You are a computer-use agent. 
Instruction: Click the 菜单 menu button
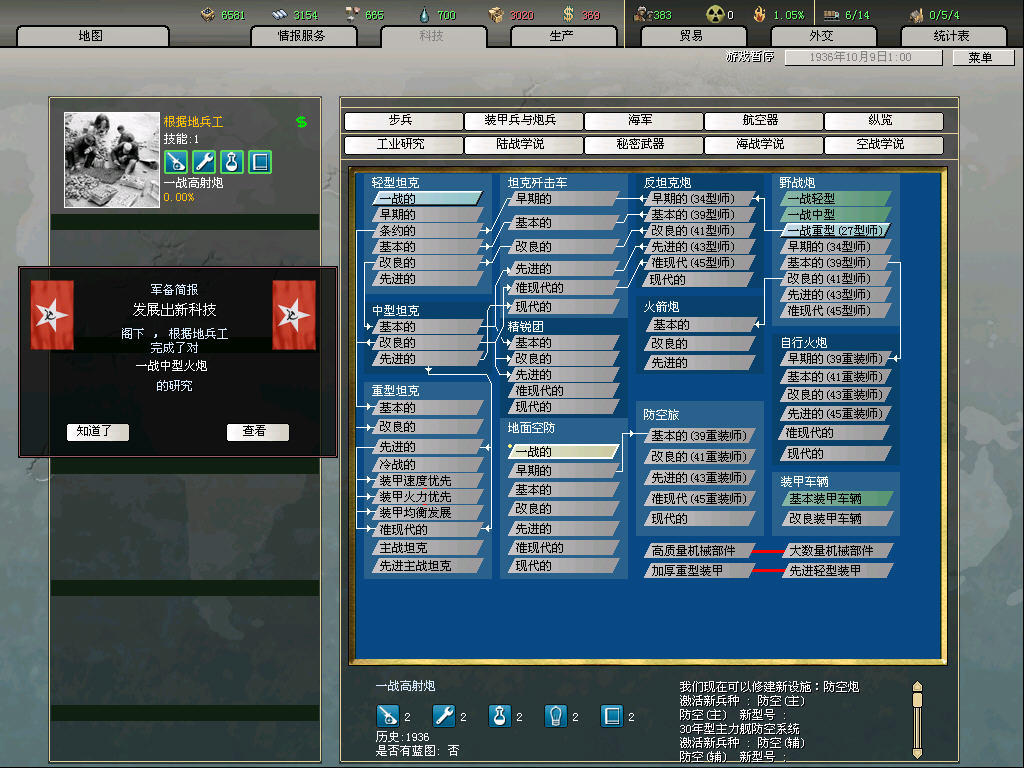click(x=982, y=57)
